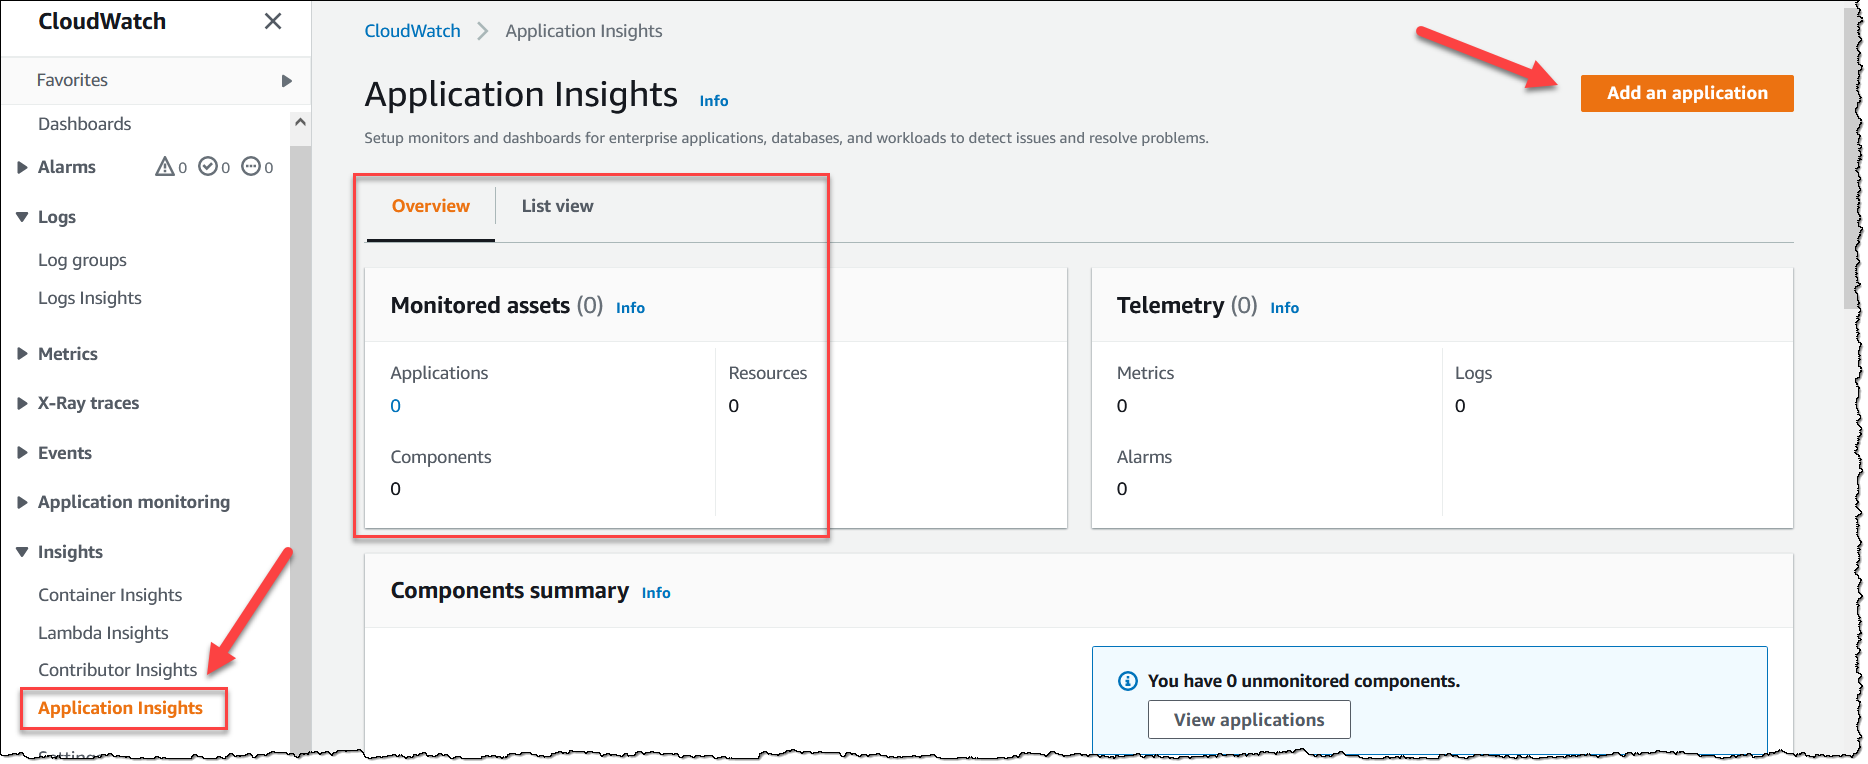The height and width of the screenshot is (764, 1868).
Task: Go to the CloudWatch breadcrumb link
Action: coord(412,31)
